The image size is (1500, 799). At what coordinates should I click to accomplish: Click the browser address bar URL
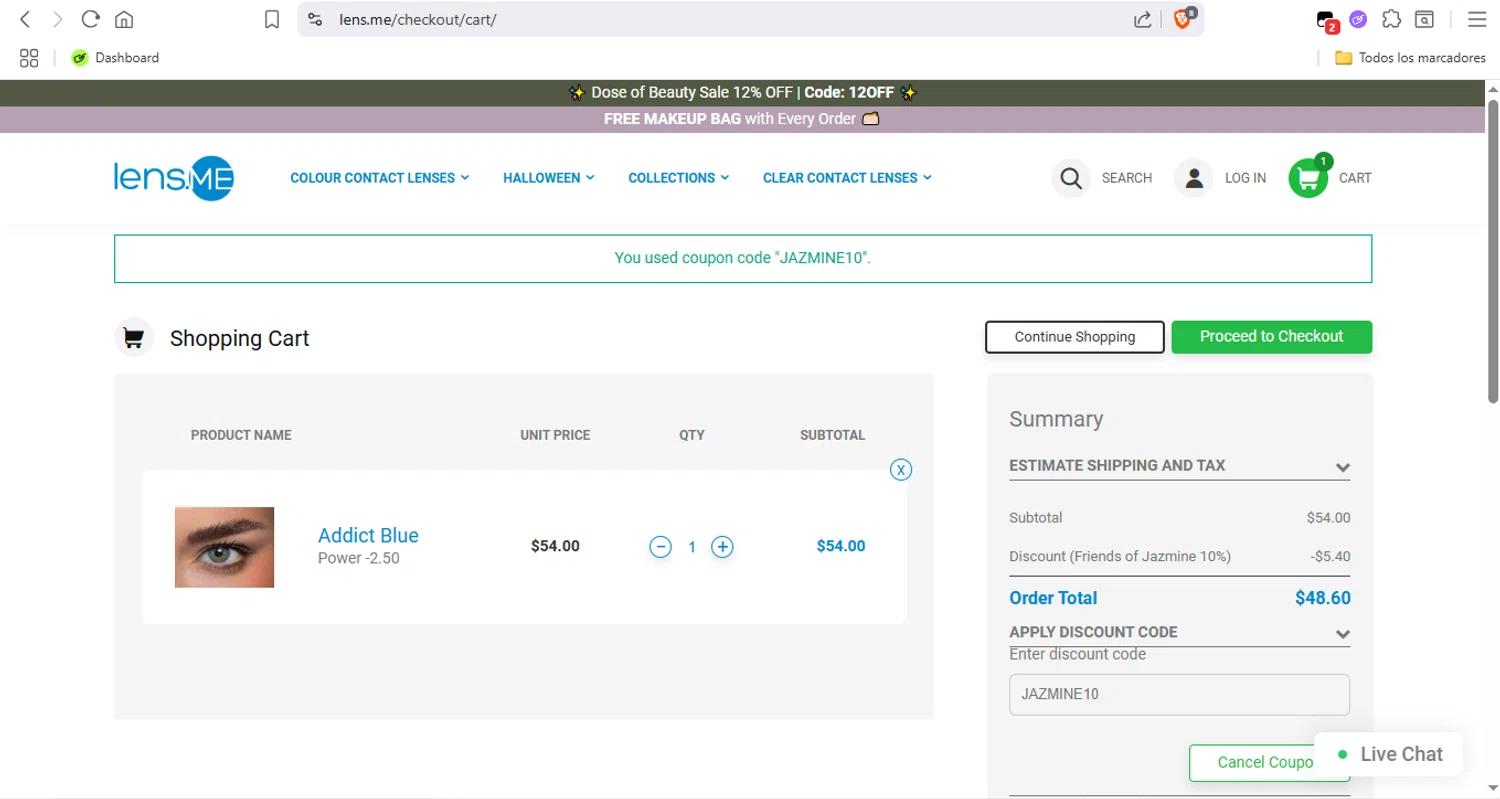tap(418, 19)
